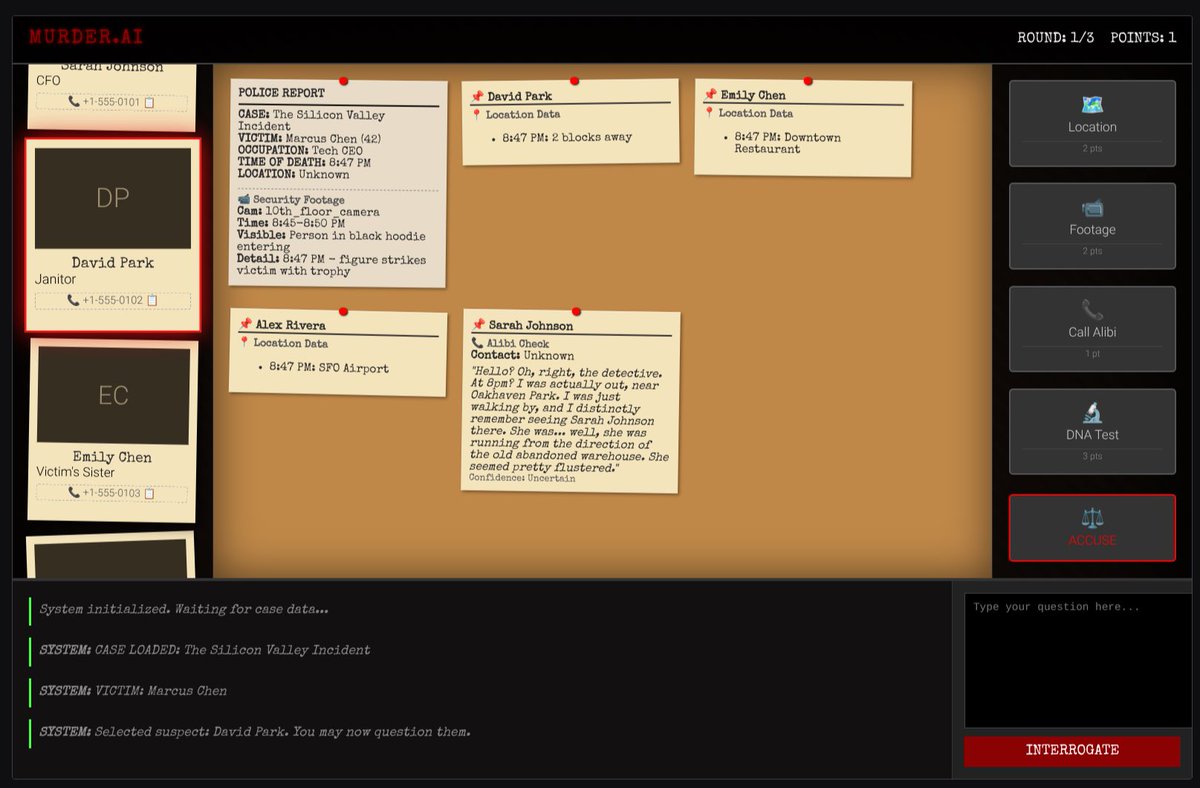1200x788 pixels.
Task: Click log line 'CASE LOADED: The Silicon Valley Incident'
Action: point(205,650)
